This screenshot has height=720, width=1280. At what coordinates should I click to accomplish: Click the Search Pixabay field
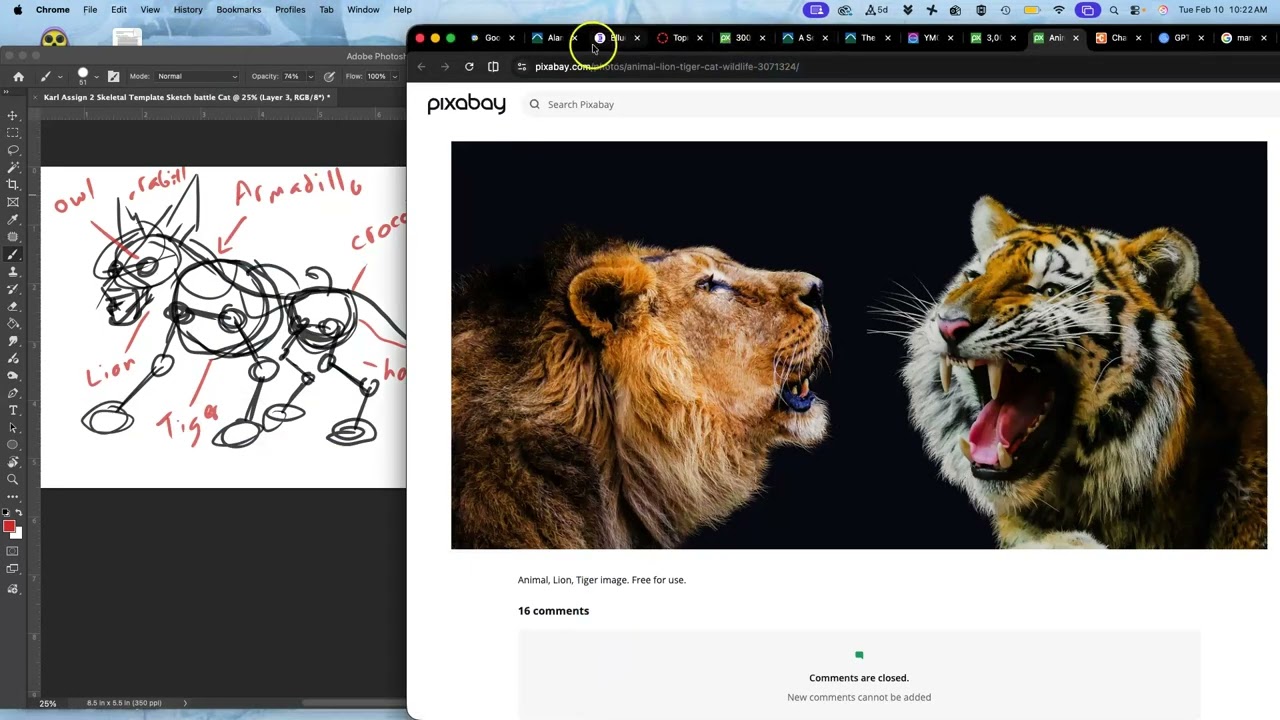(900, 104)
